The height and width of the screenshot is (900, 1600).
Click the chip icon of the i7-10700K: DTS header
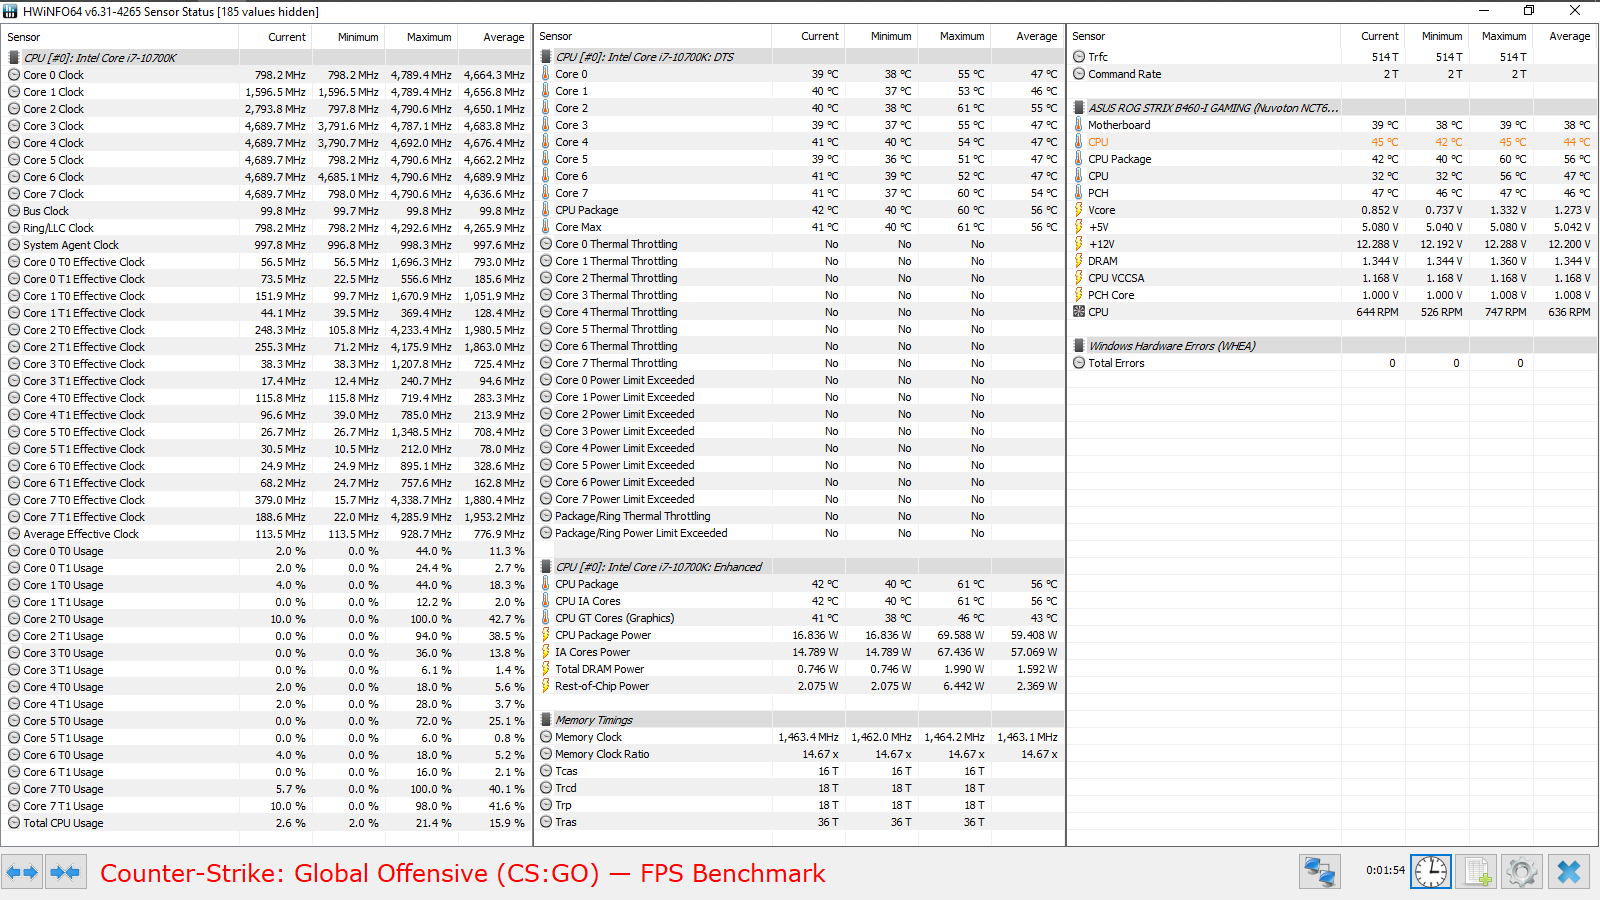click(546, 57)
